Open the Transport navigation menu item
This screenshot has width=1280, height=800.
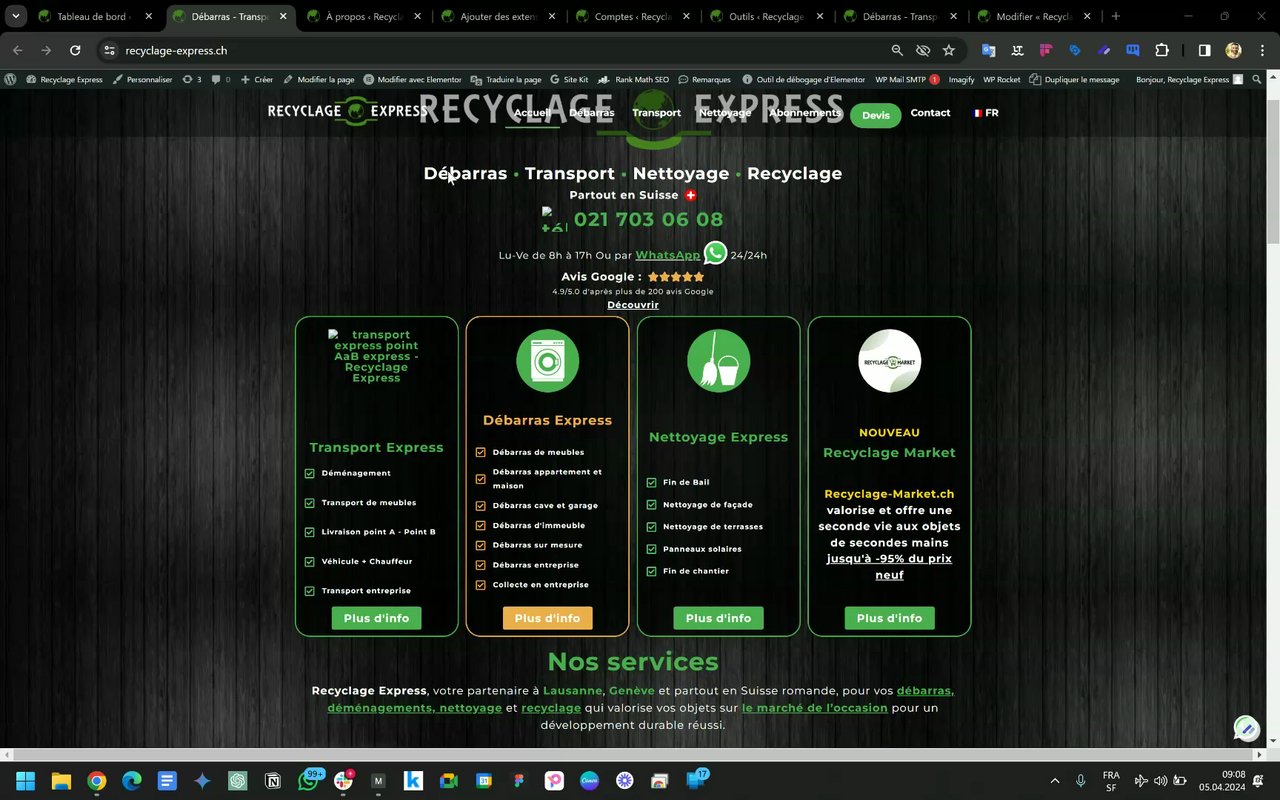click(x=656, y=113)
